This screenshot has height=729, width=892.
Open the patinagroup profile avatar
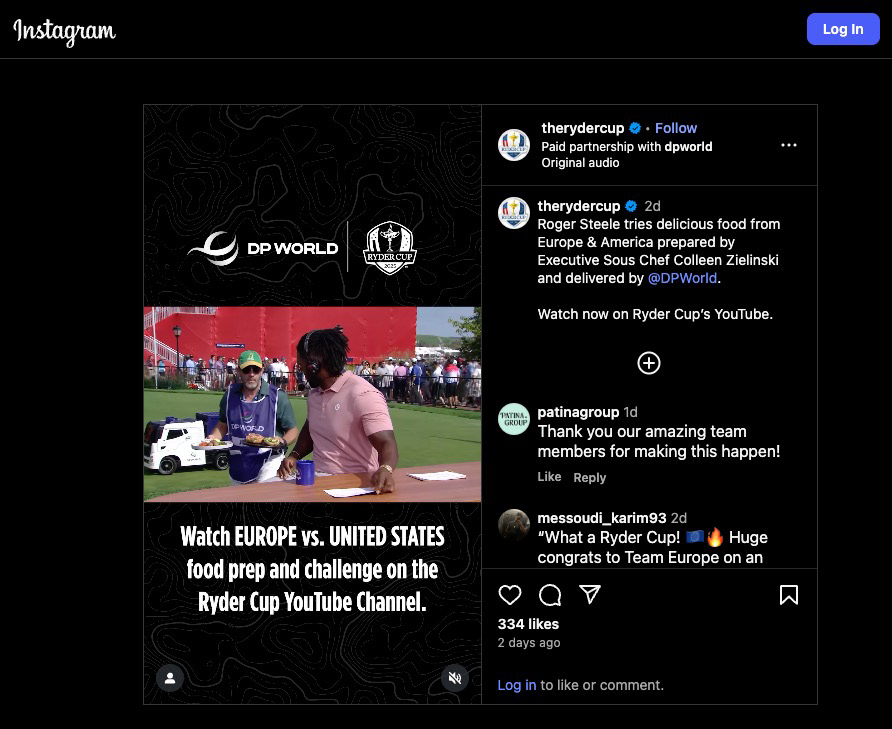514,419
